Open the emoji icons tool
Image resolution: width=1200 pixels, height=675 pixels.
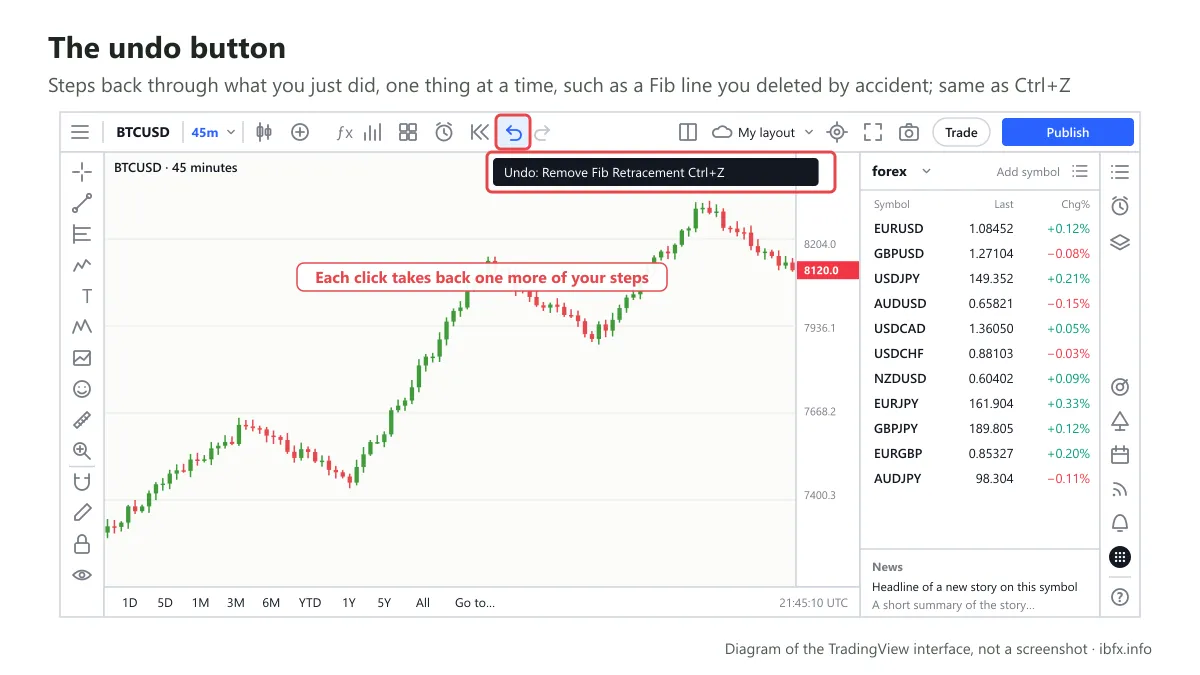point(82,389)
